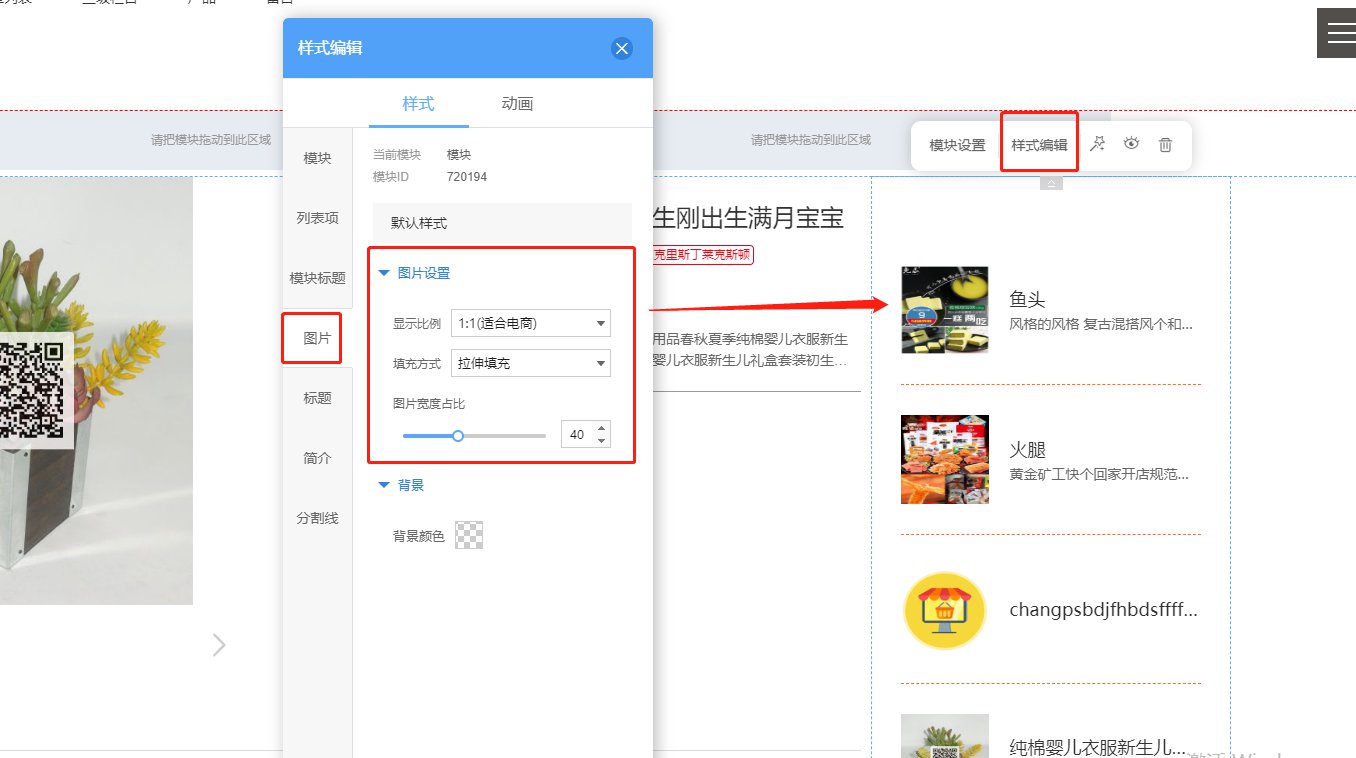This screenshot has height=758, width=1356.
Task: Delete module with trash icon
Action: click(x=1165, y=145)
